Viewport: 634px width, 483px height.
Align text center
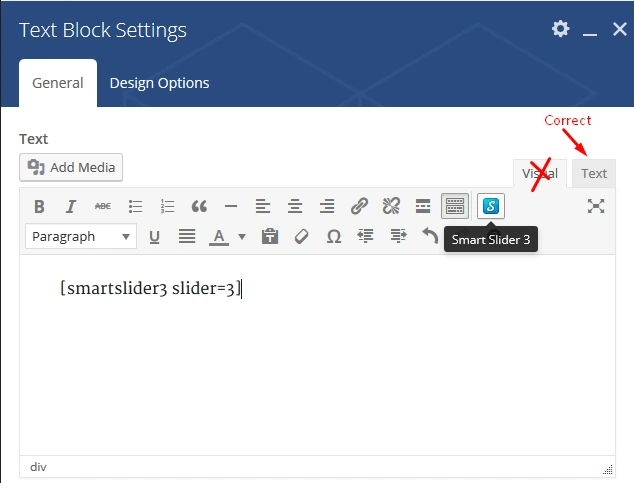tap(295, 207)
